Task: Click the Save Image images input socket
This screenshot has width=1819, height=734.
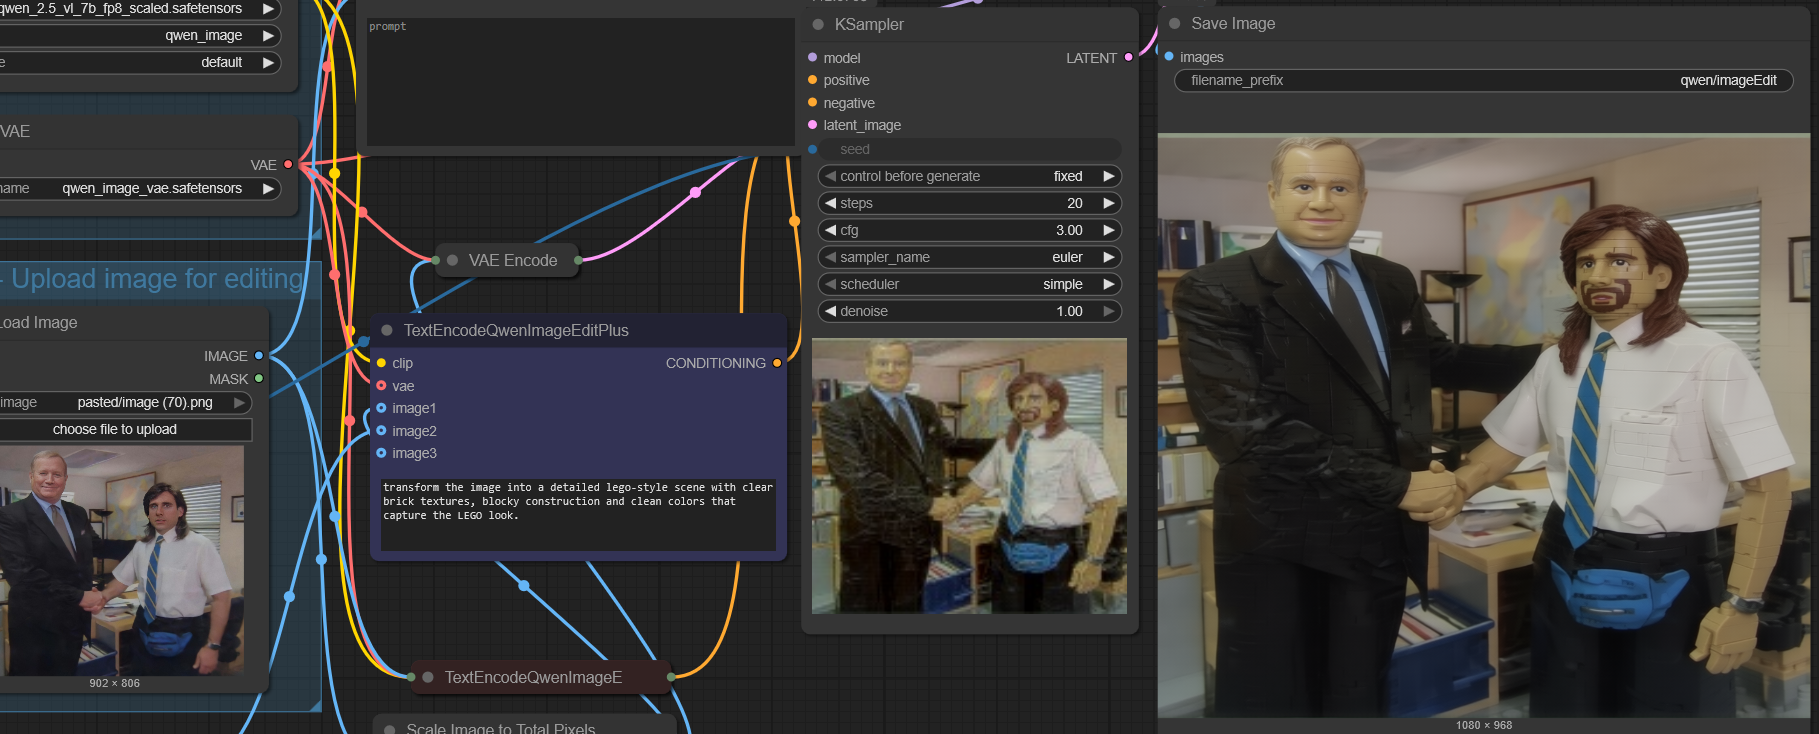Action: coord(1169,57)
